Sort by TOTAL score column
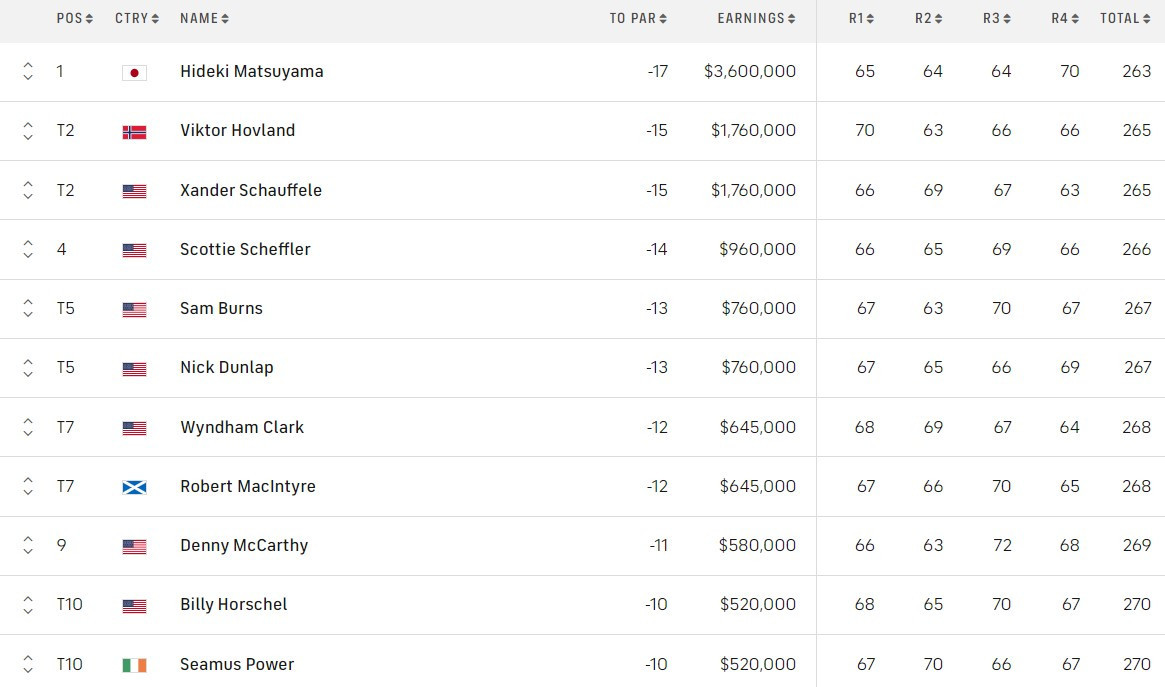Image resolution: width=1165 pixels, height=687 pixels. pos(1125,18)
